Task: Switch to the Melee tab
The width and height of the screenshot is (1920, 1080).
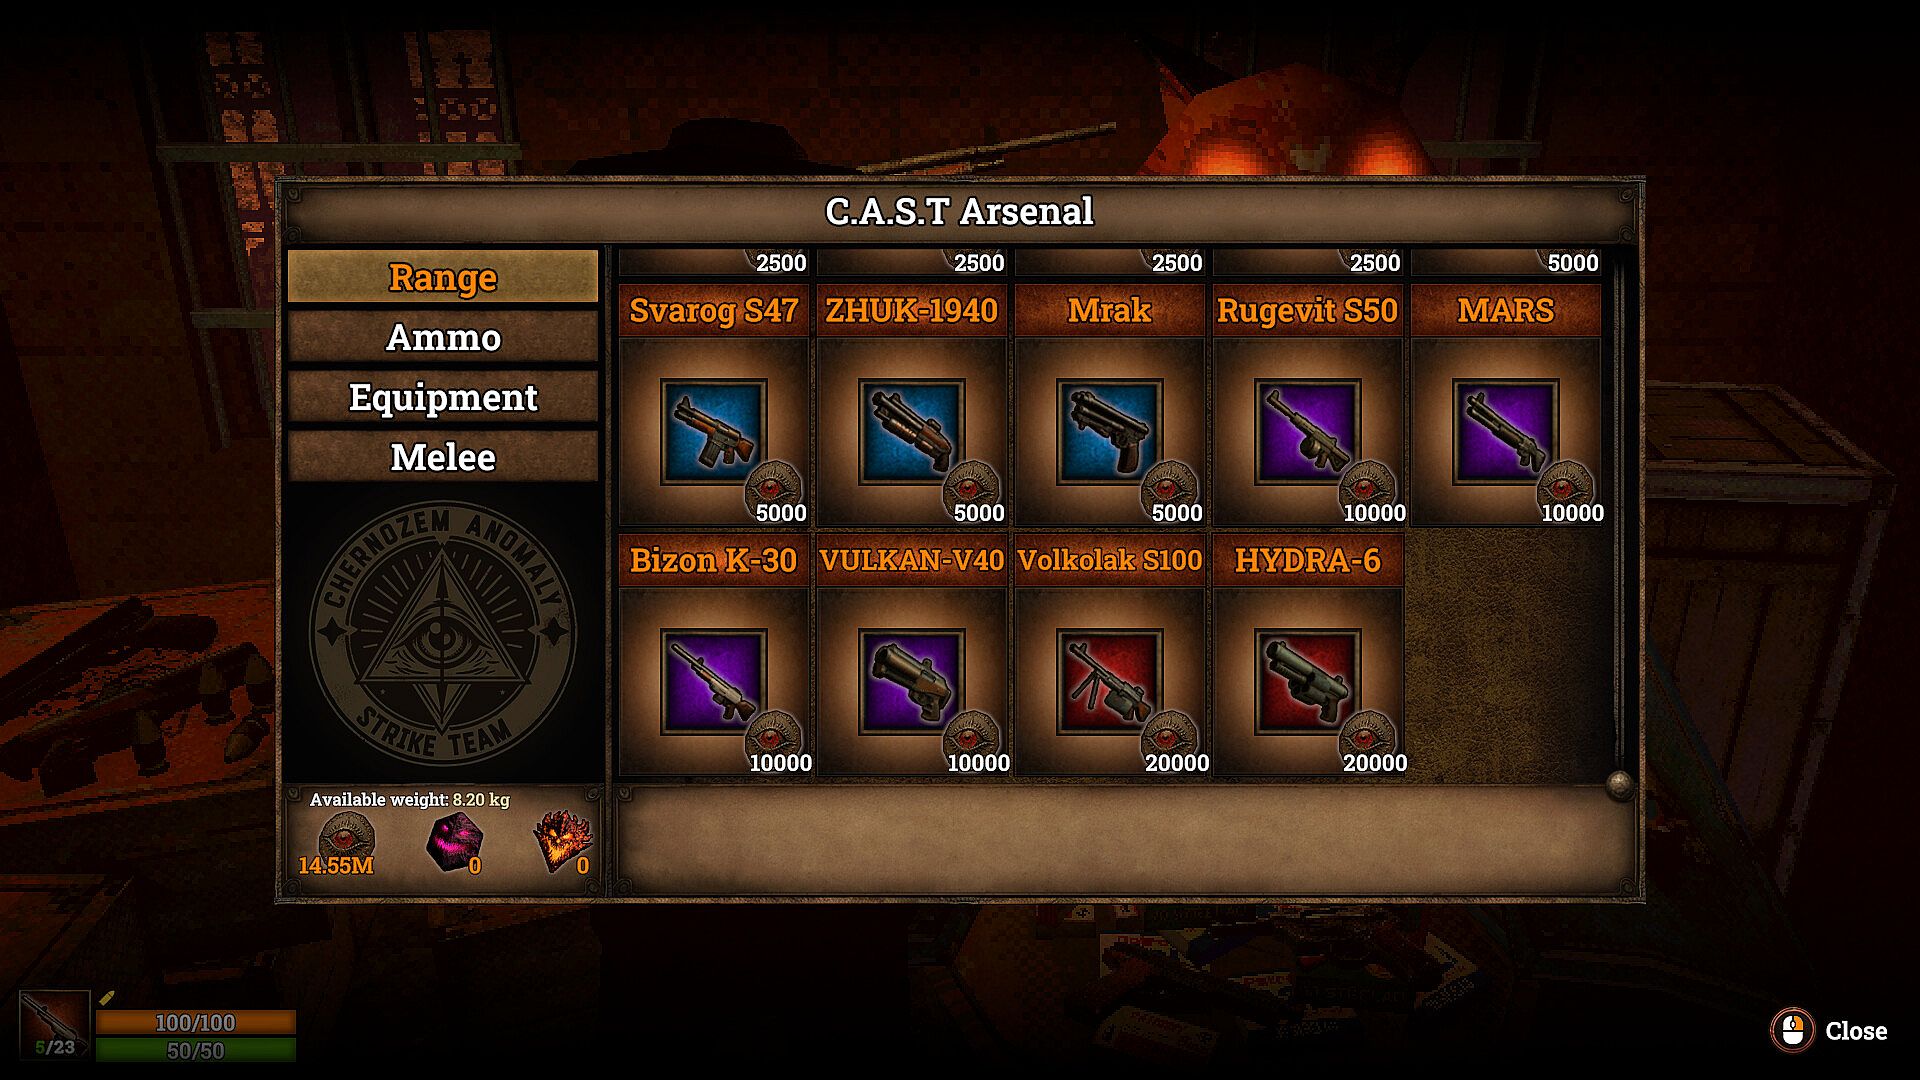Action: [443, 457]
